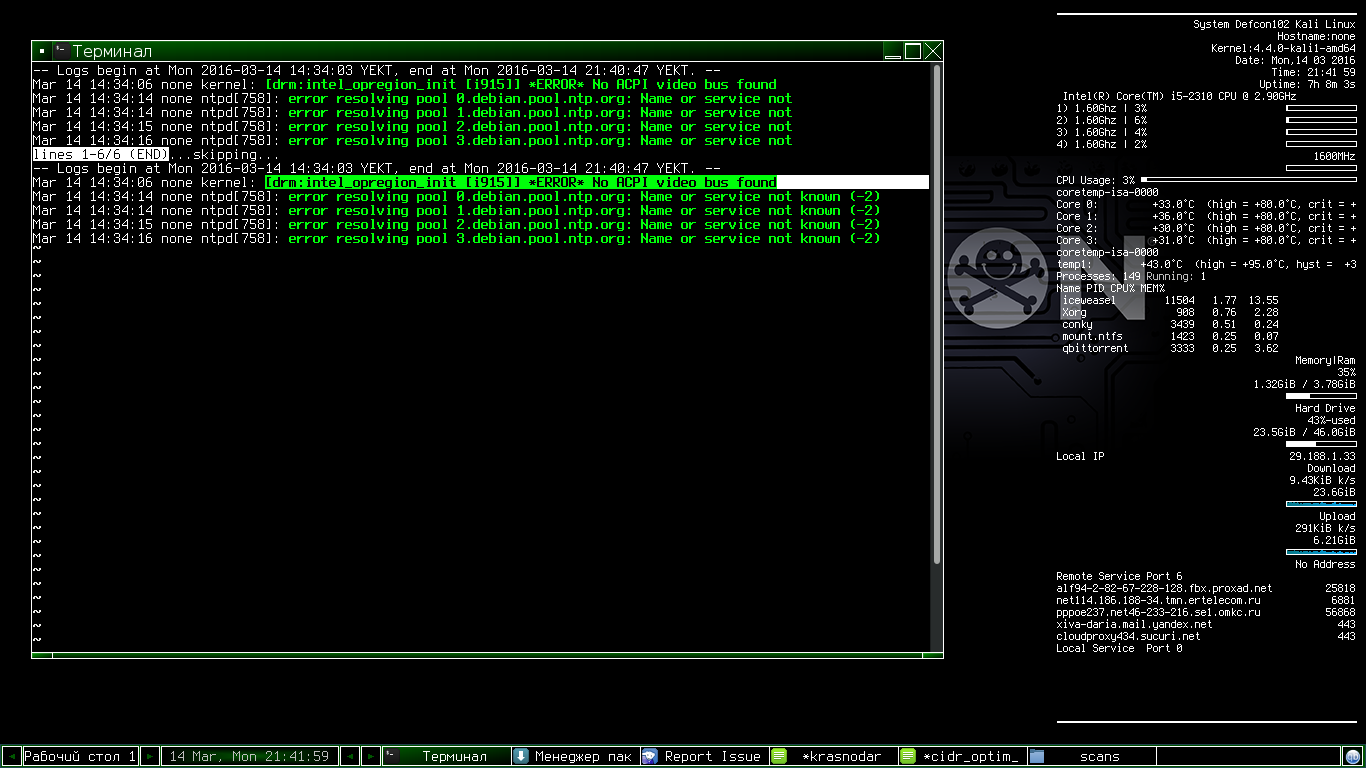
Task: Click pool 0.debian.pool.ntp.org line ending 'known (-2)'
Action: coord(456,196)
